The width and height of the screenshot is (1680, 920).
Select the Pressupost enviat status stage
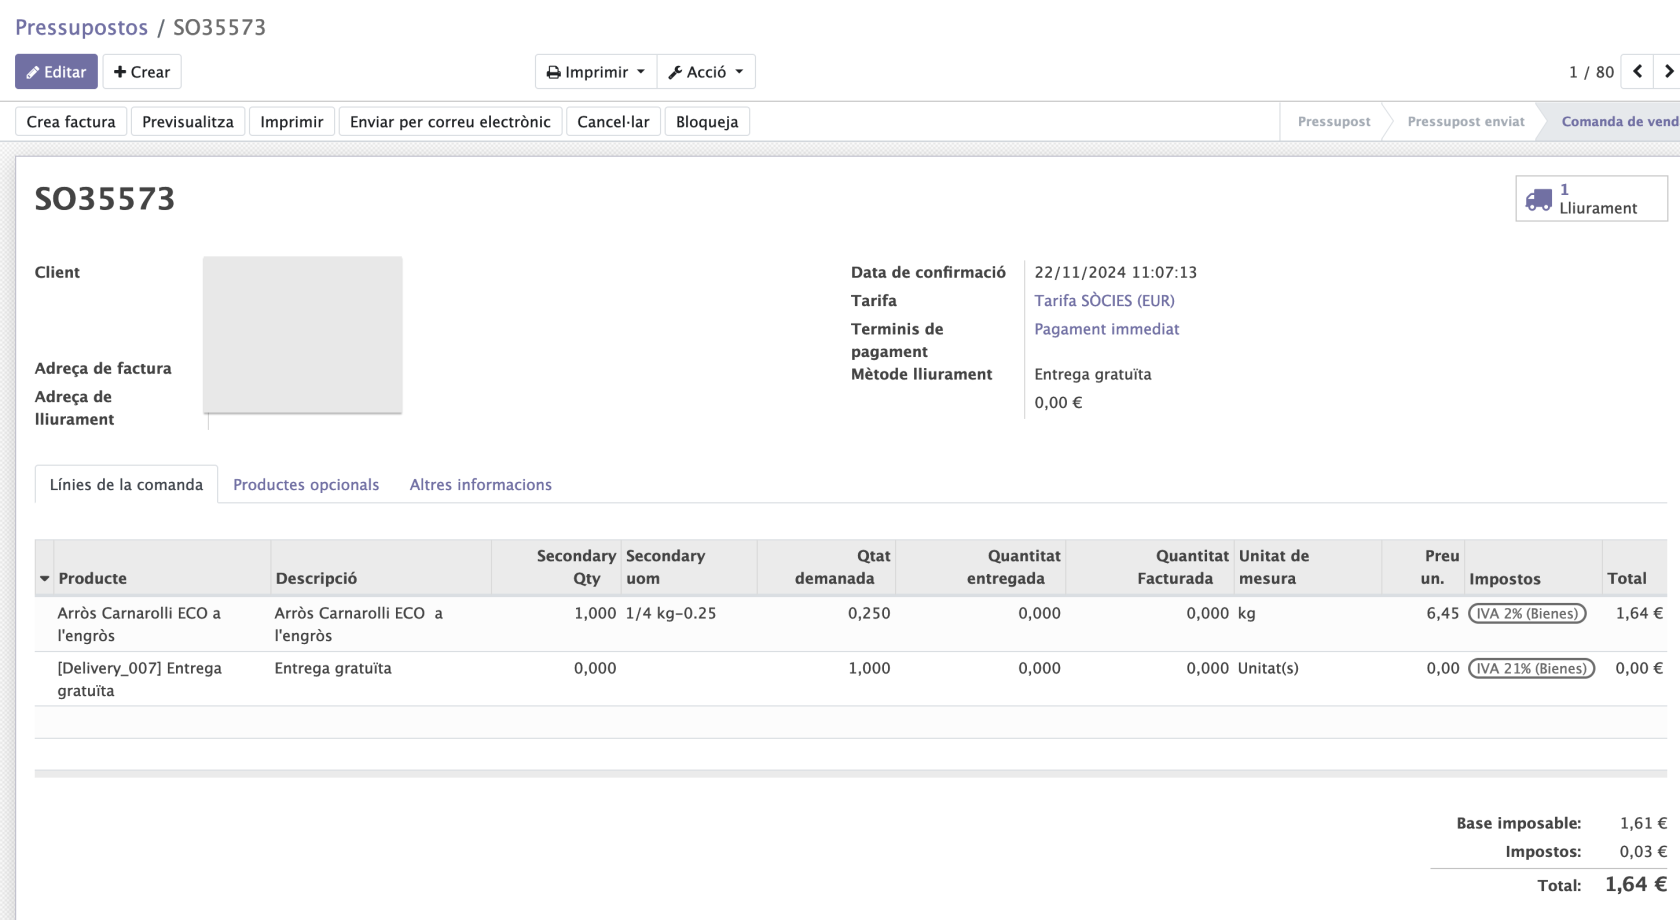[1466, 121]
